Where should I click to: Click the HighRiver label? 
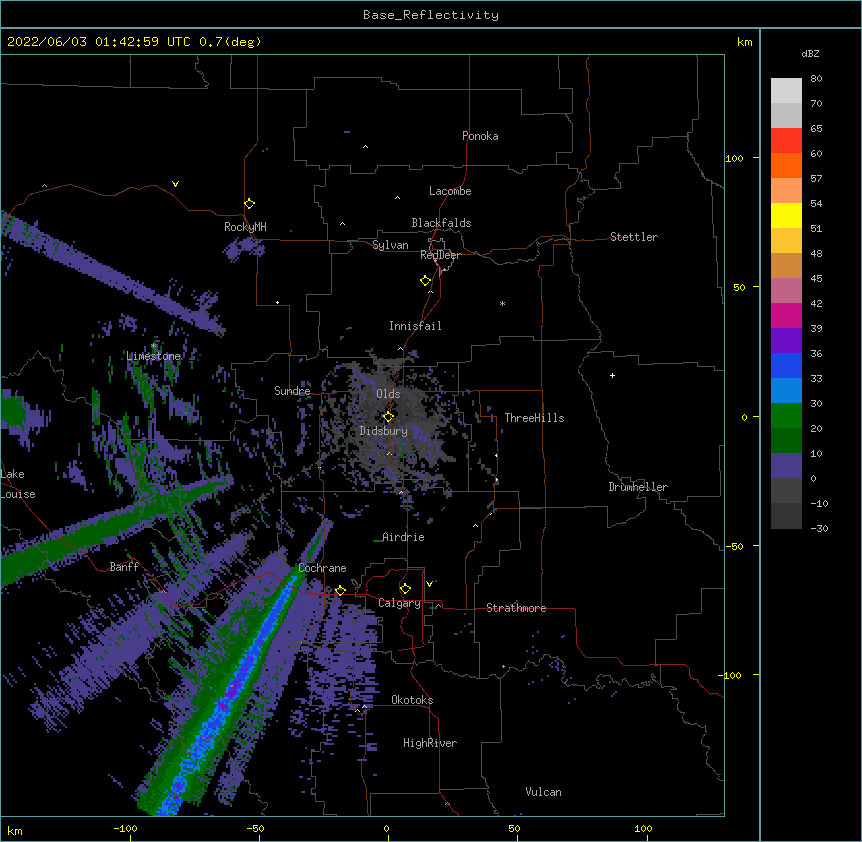pyautogui.click(x=430, y=743)
